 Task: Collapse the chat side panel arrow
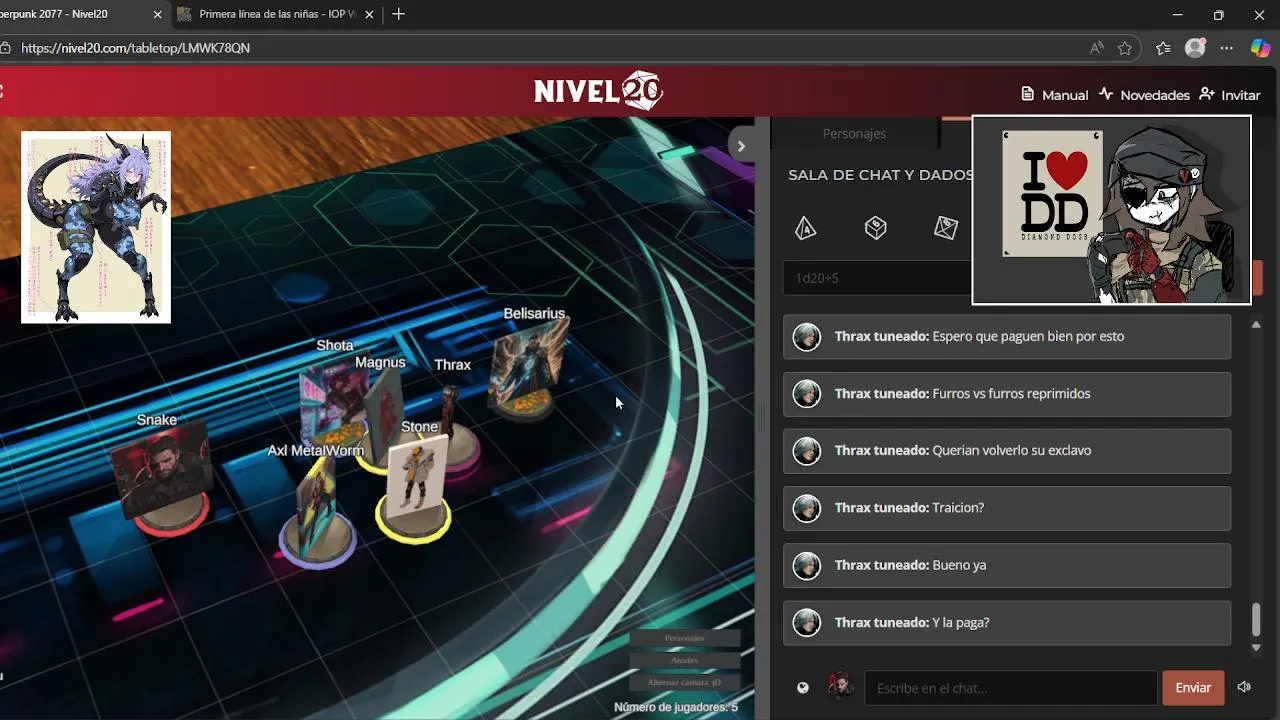tap(741, 146)
